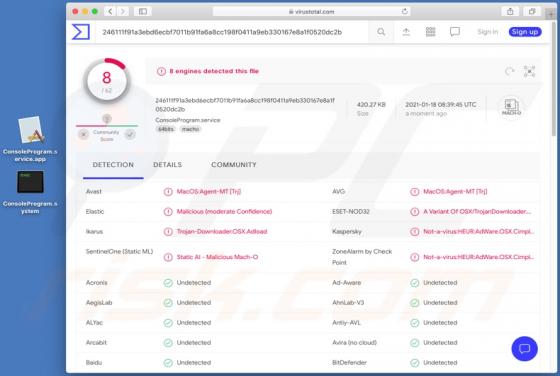Open the blue chat bubble button

click(x=524, y=349)
